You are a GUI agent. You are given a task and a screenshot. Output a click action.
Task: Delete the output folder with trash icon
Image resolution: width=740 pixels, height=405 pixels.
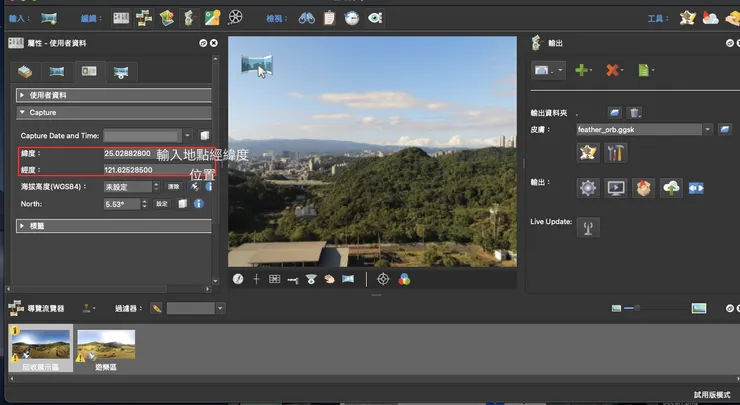(634, 113)
